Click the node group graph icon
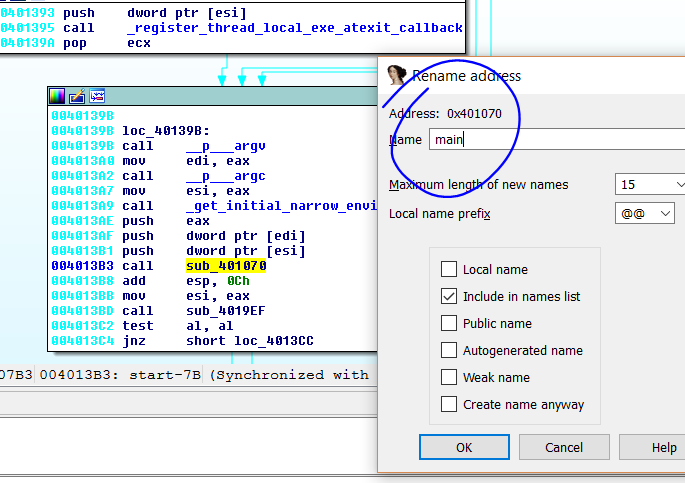The image size is (685, 483). pyautogui.click(x=97, y=96)
